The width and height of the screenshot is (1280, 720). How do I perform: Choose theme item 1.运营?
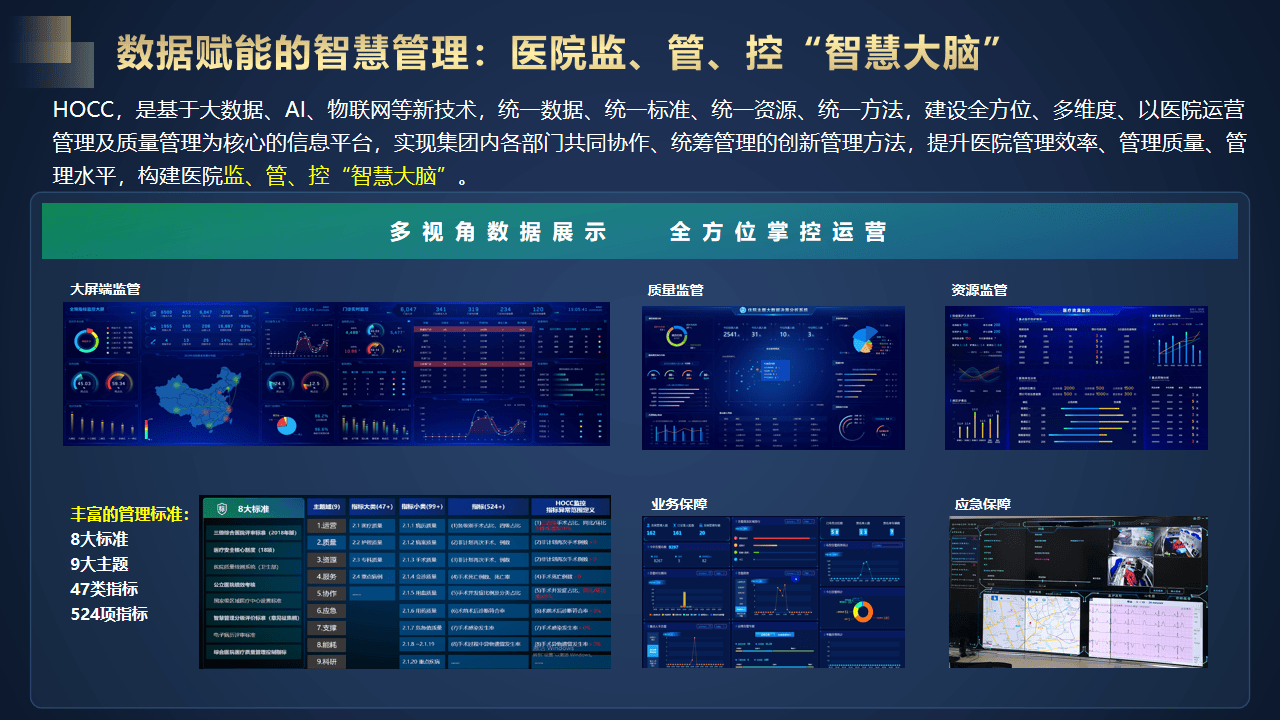click(325, 525)
